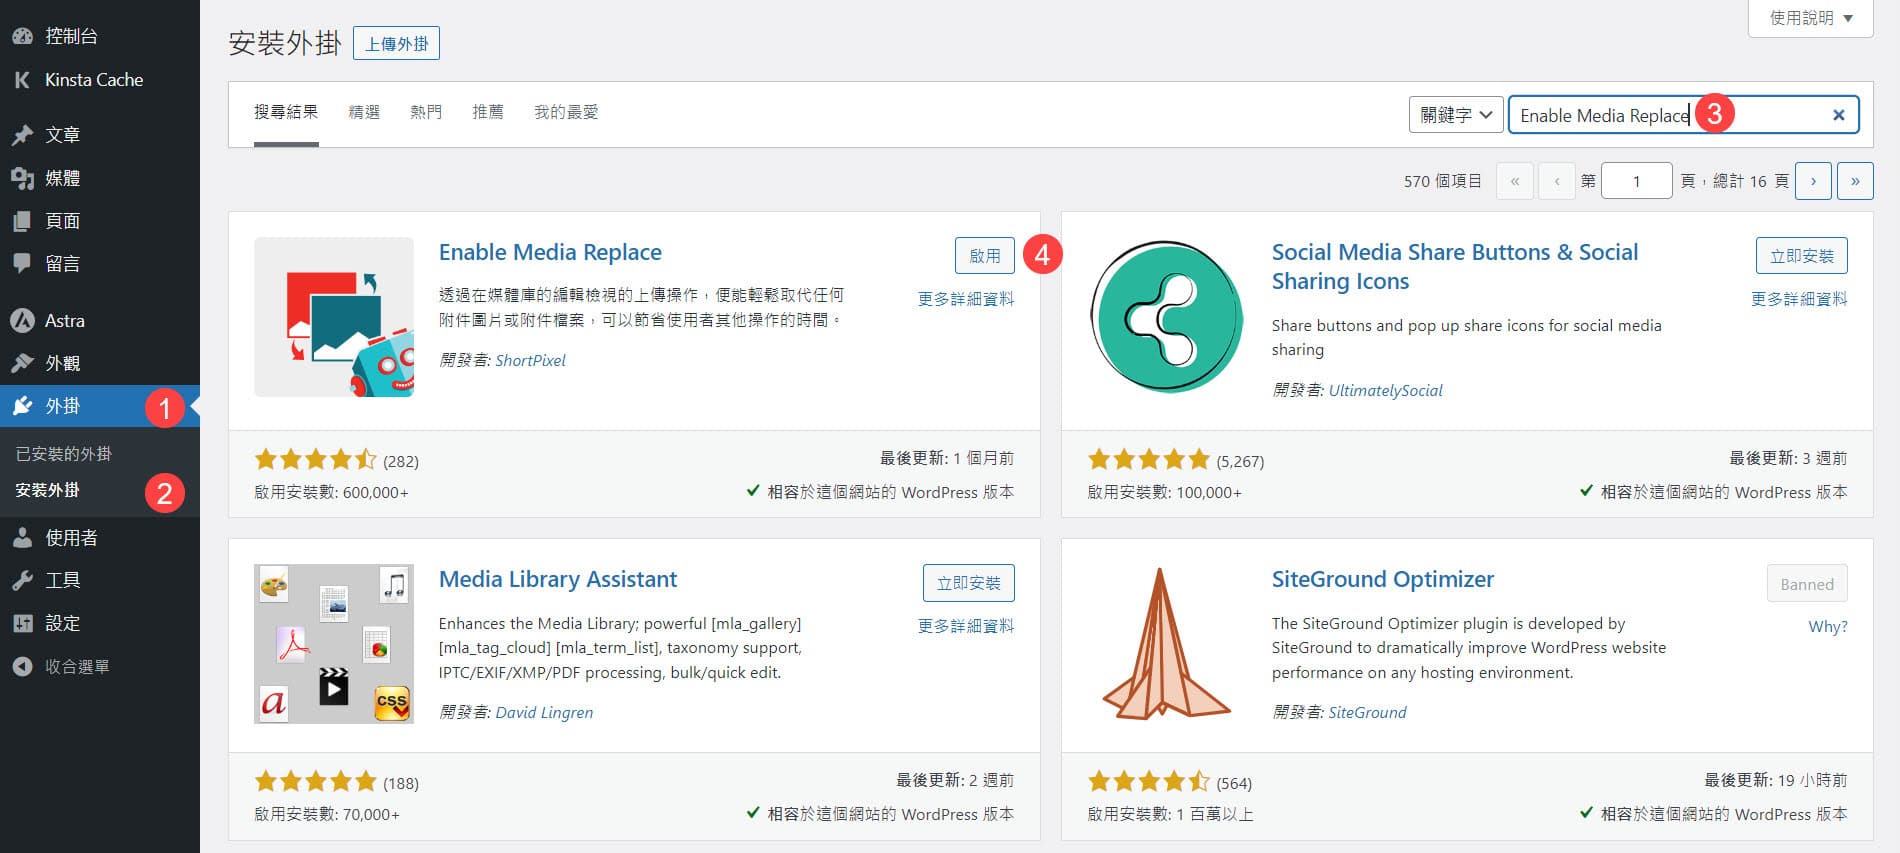Click the 啟用安裝數: 600,000+ text
This screenshot has height=853, width=1900.
tap(331, 492)
